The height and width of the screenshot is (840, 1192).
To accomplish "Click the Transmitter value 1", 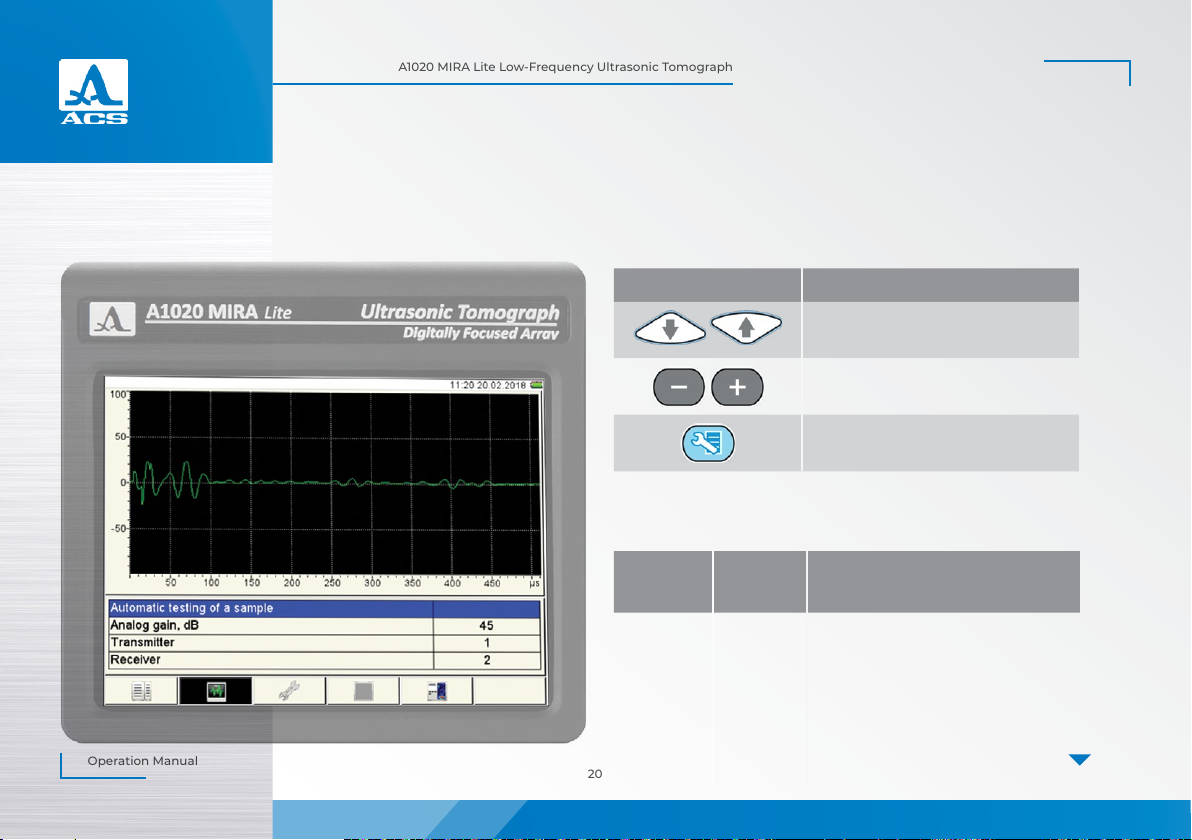I will tap(487, 643).
